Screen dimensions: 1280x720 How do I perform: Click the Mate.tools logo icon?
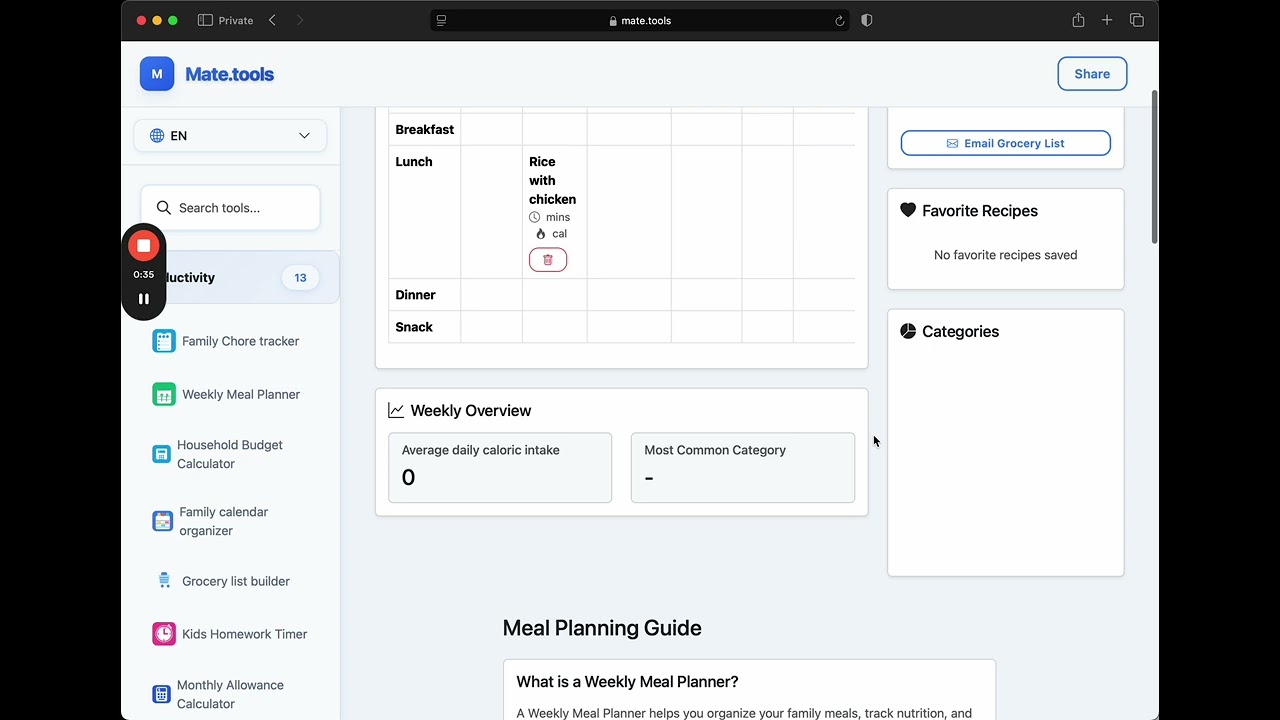[x=157, y=74]
